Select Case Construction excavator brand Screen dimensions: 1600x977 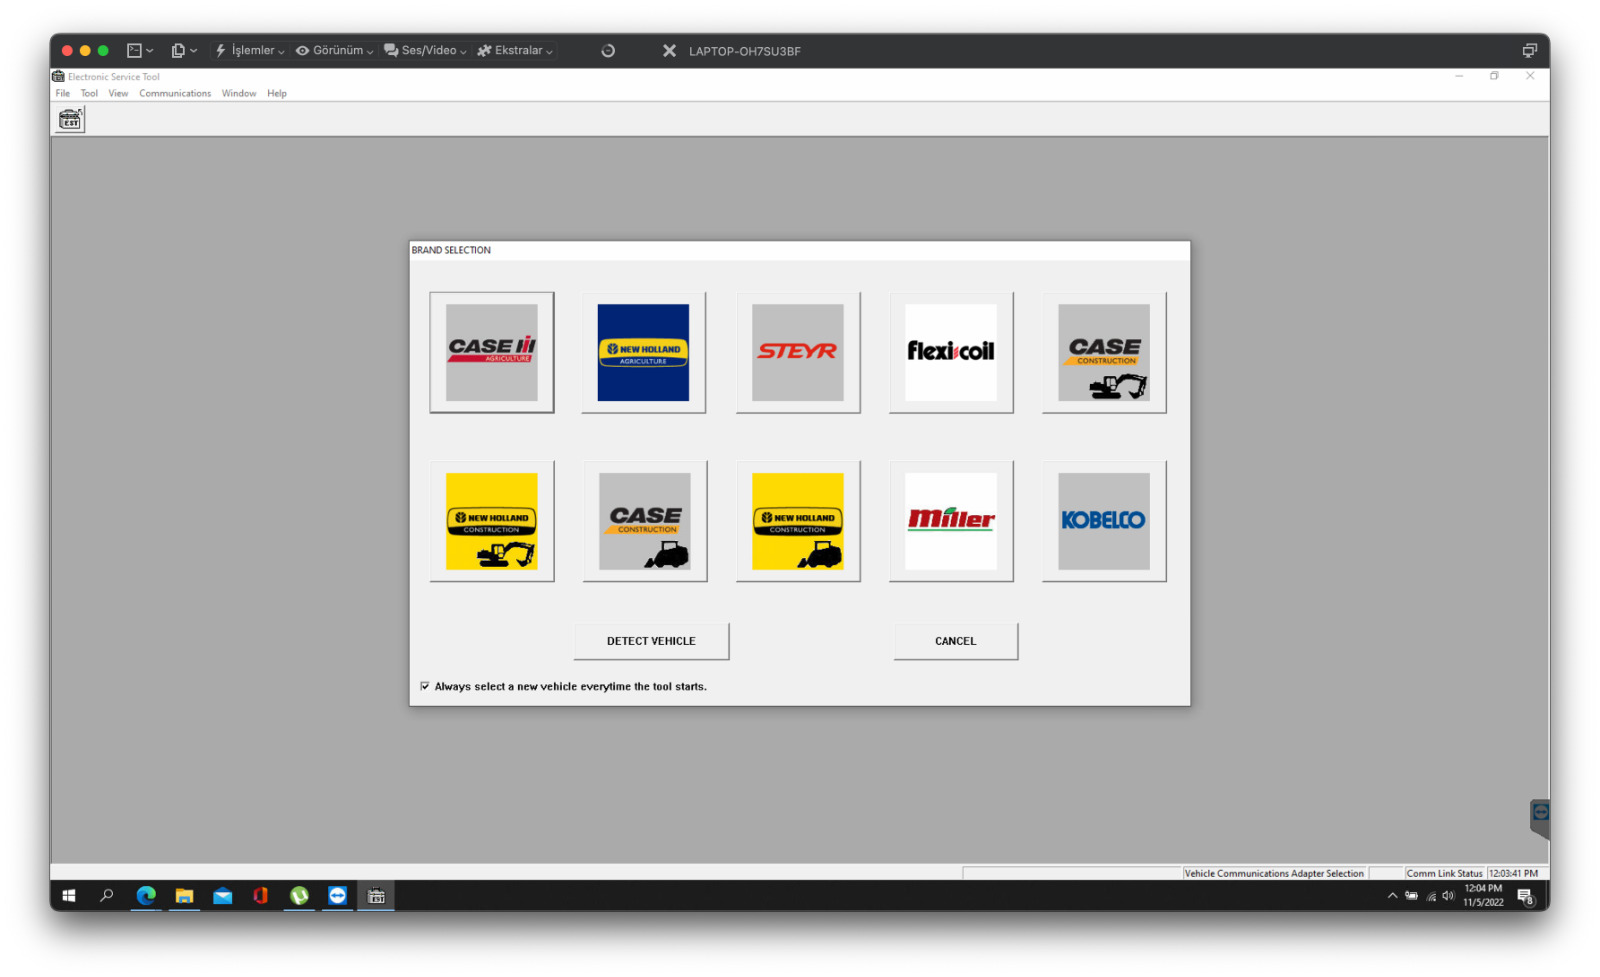(1104, 352)
